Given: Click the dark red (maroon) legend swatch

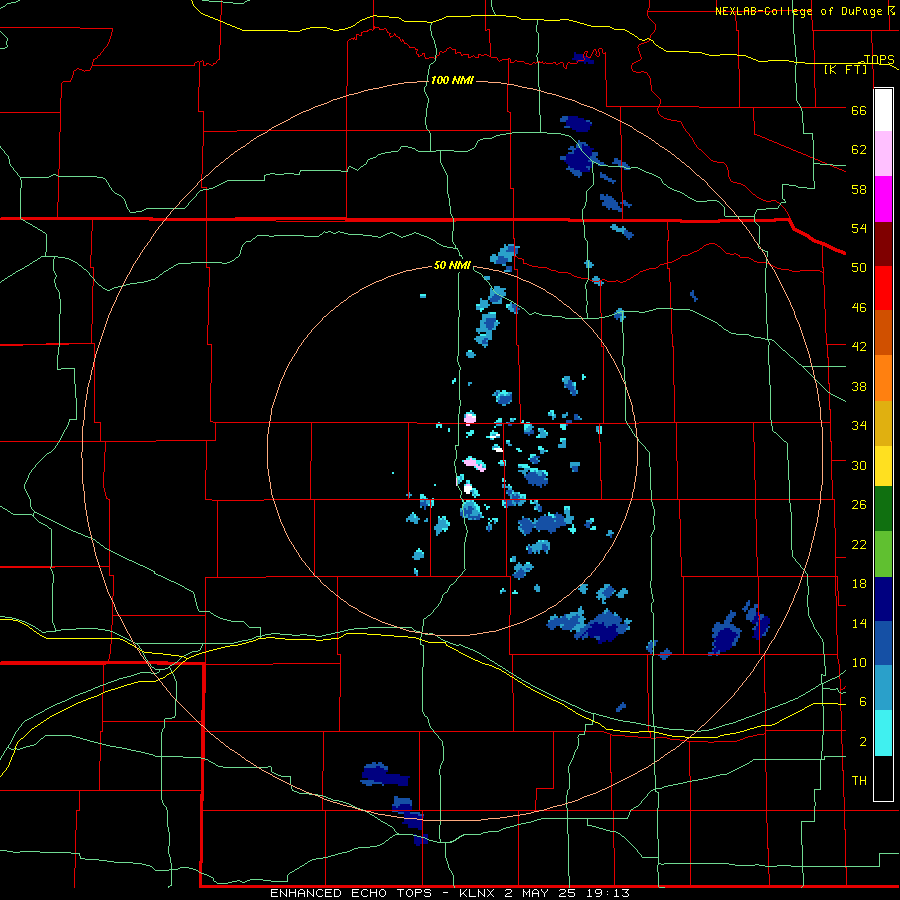Looking at the screenshot, I should (x=883, y=244).
